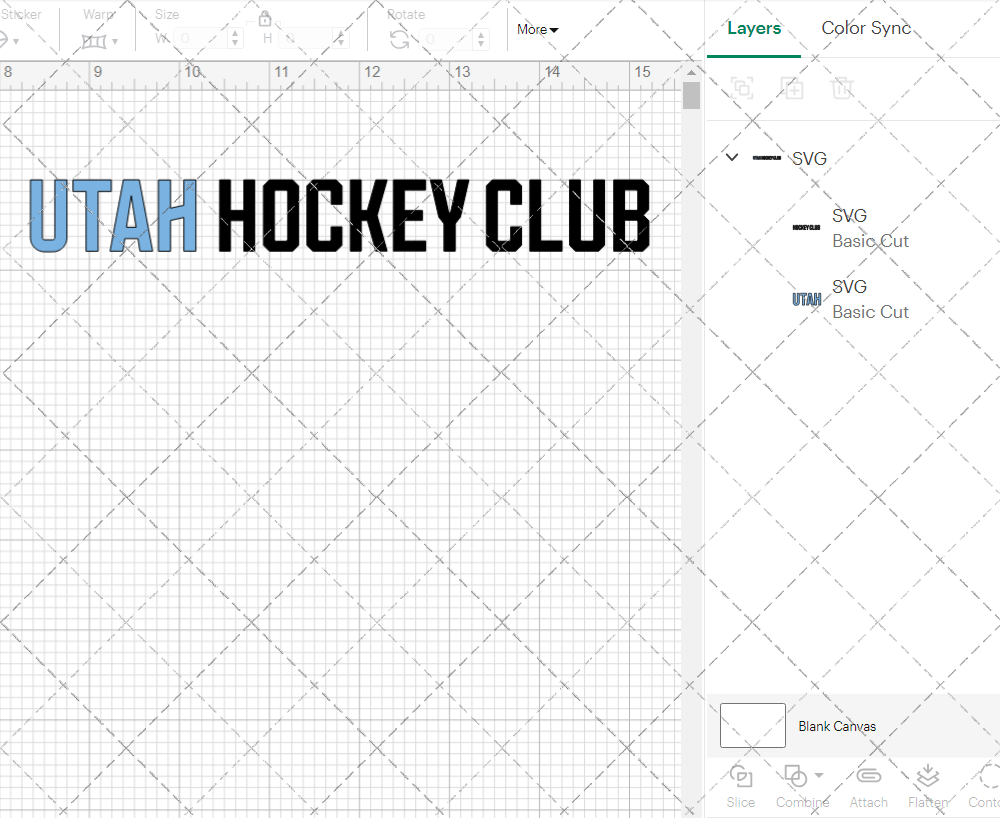Click the blue UTAH text on canvas
Viewport: 1000px width, 818px height.
[113, 215]
